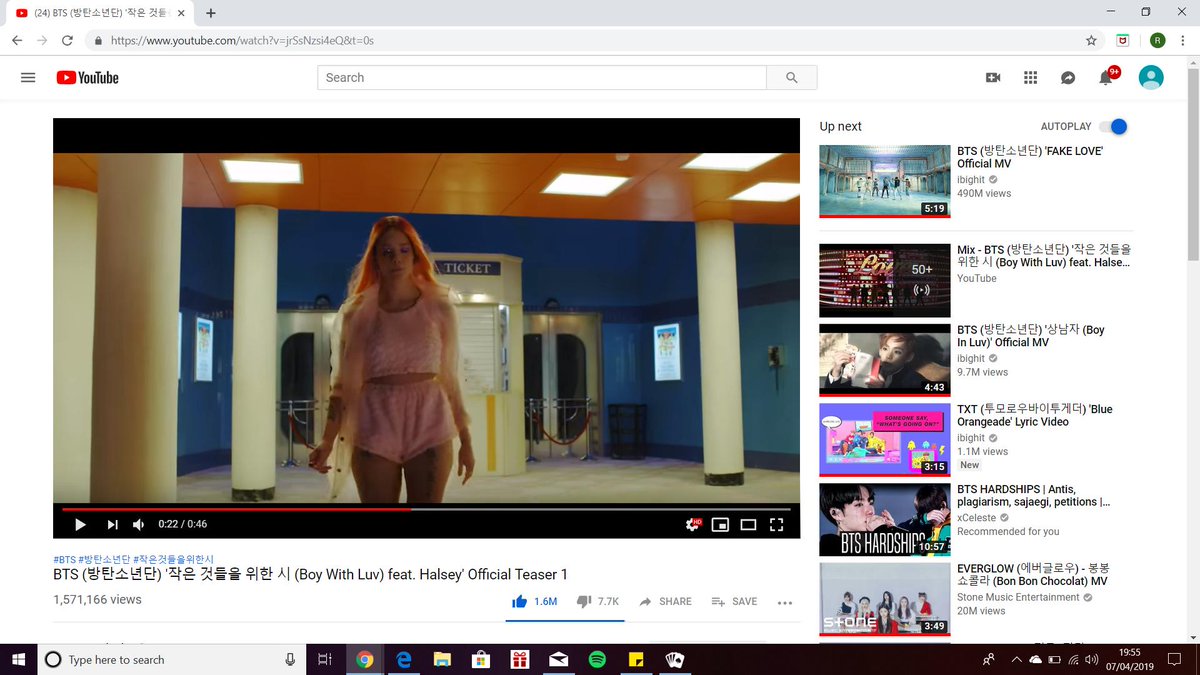The image size is (1200, 675).
Task: Open Stone Music Entertainment channel
Action: click(x=1018, y=597)
